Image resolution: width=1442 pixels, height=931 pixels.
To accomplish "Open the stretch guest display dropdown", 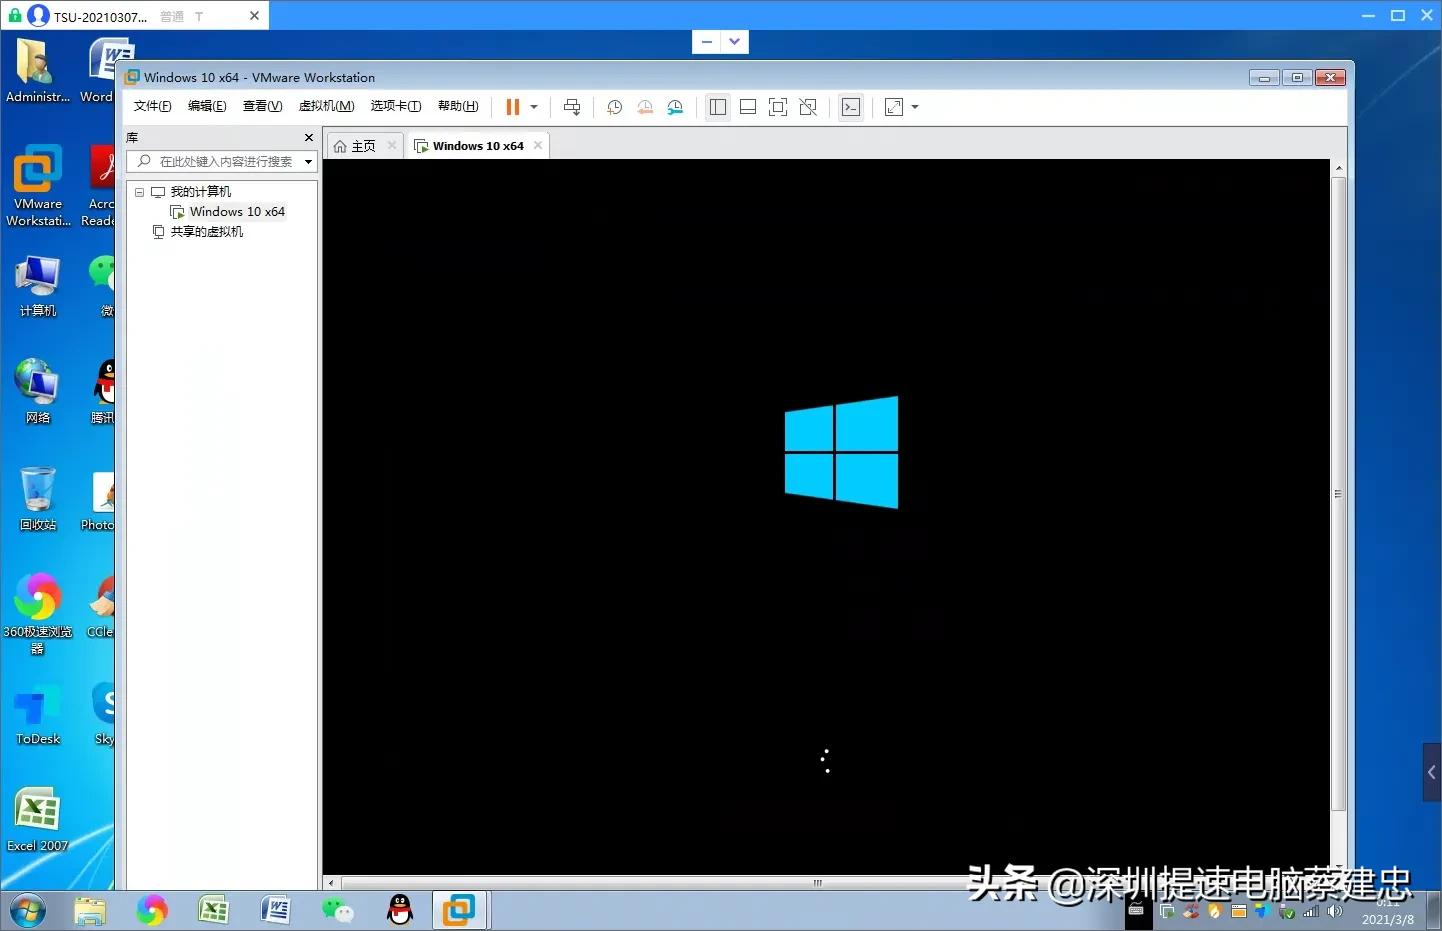I will (915, 107).
